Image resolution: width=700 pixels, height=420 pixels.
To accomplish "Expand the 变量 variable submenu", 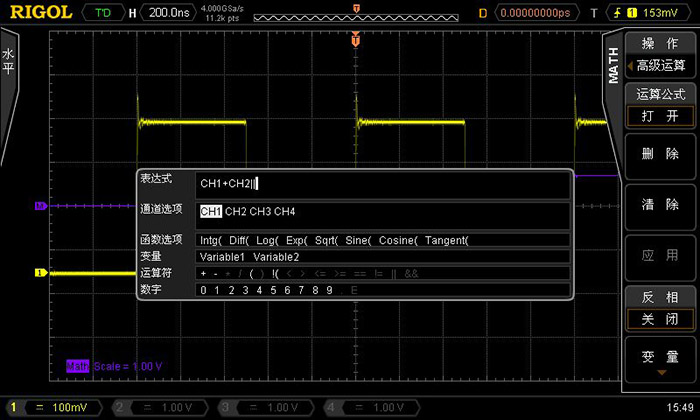I will (660, 359).
